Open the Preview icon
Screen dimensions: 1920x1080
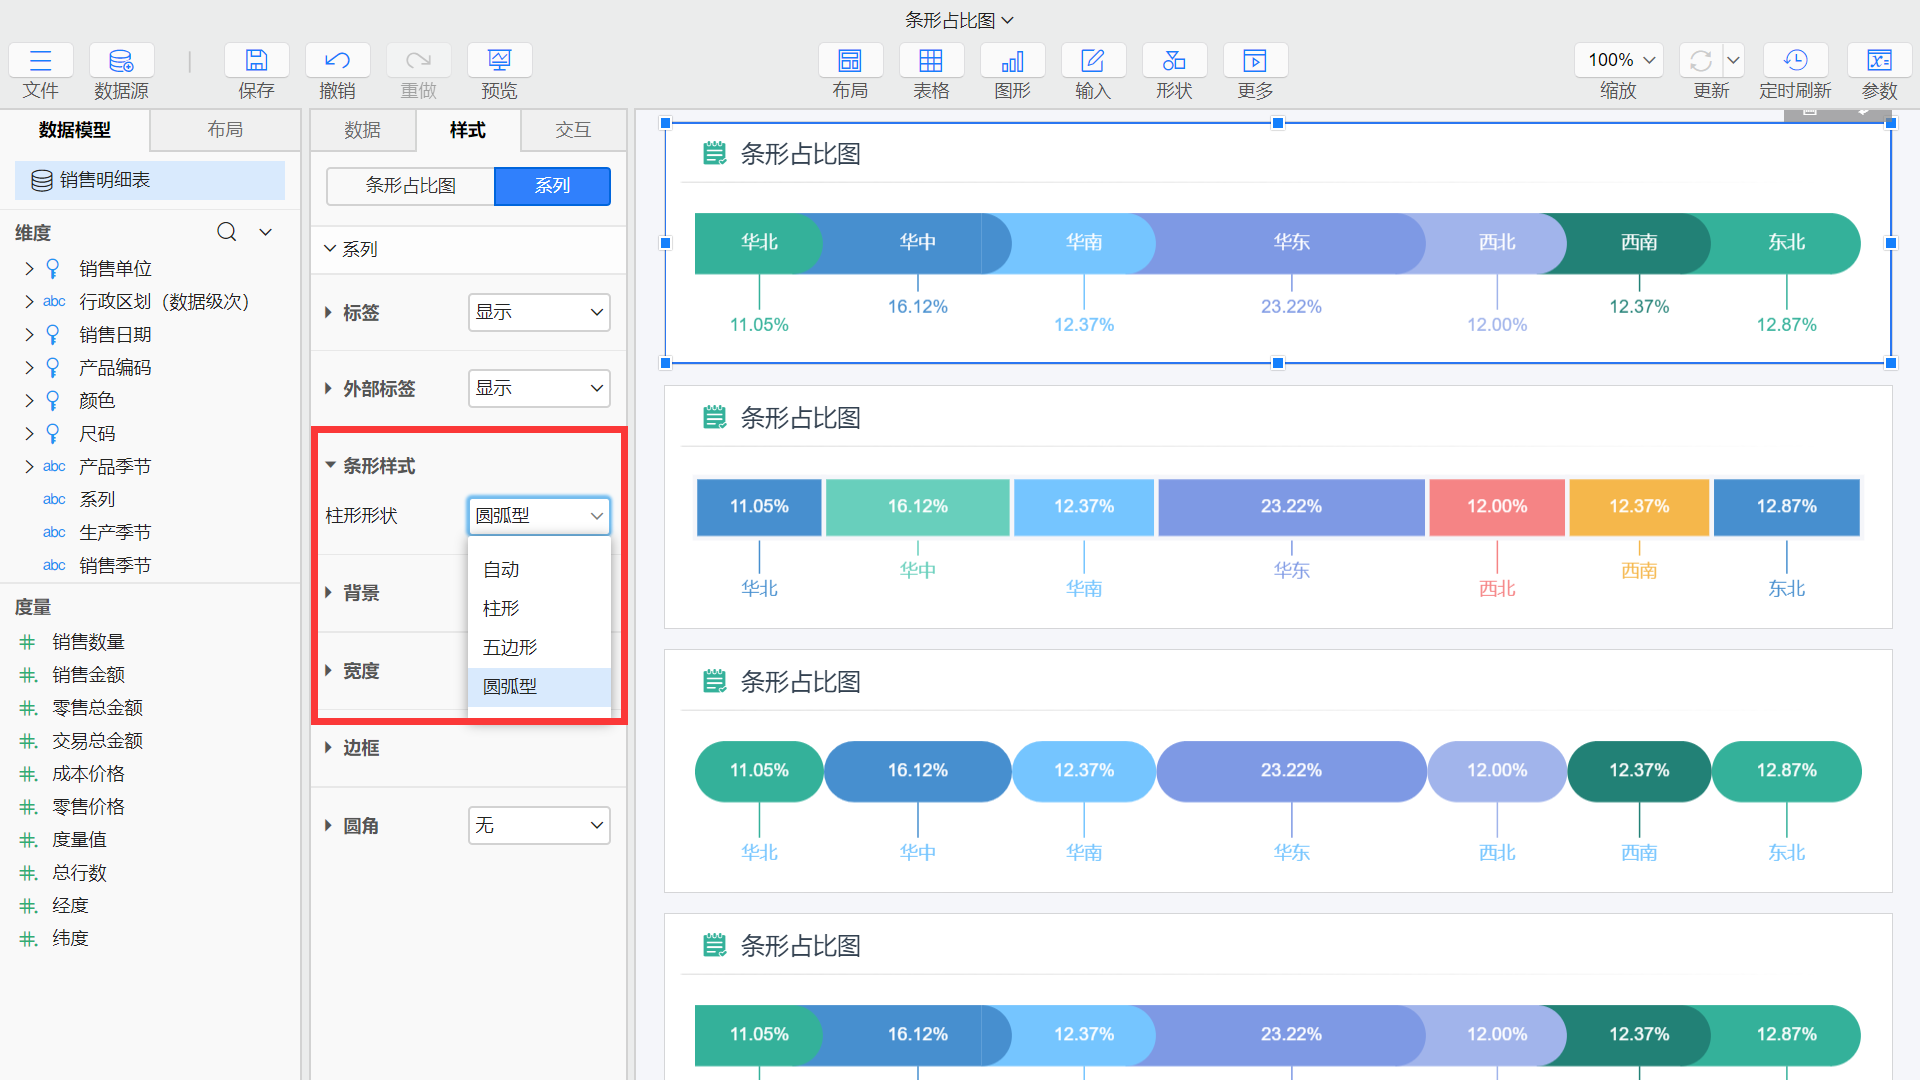coord(499,61)
